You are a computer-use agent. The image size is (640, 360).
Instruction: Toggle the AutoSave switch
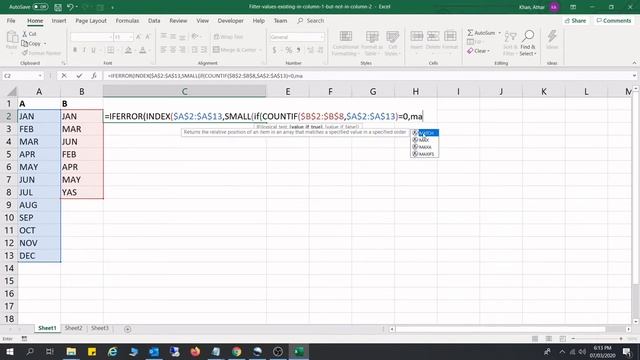pyautogui.click(x=40, y=7)
